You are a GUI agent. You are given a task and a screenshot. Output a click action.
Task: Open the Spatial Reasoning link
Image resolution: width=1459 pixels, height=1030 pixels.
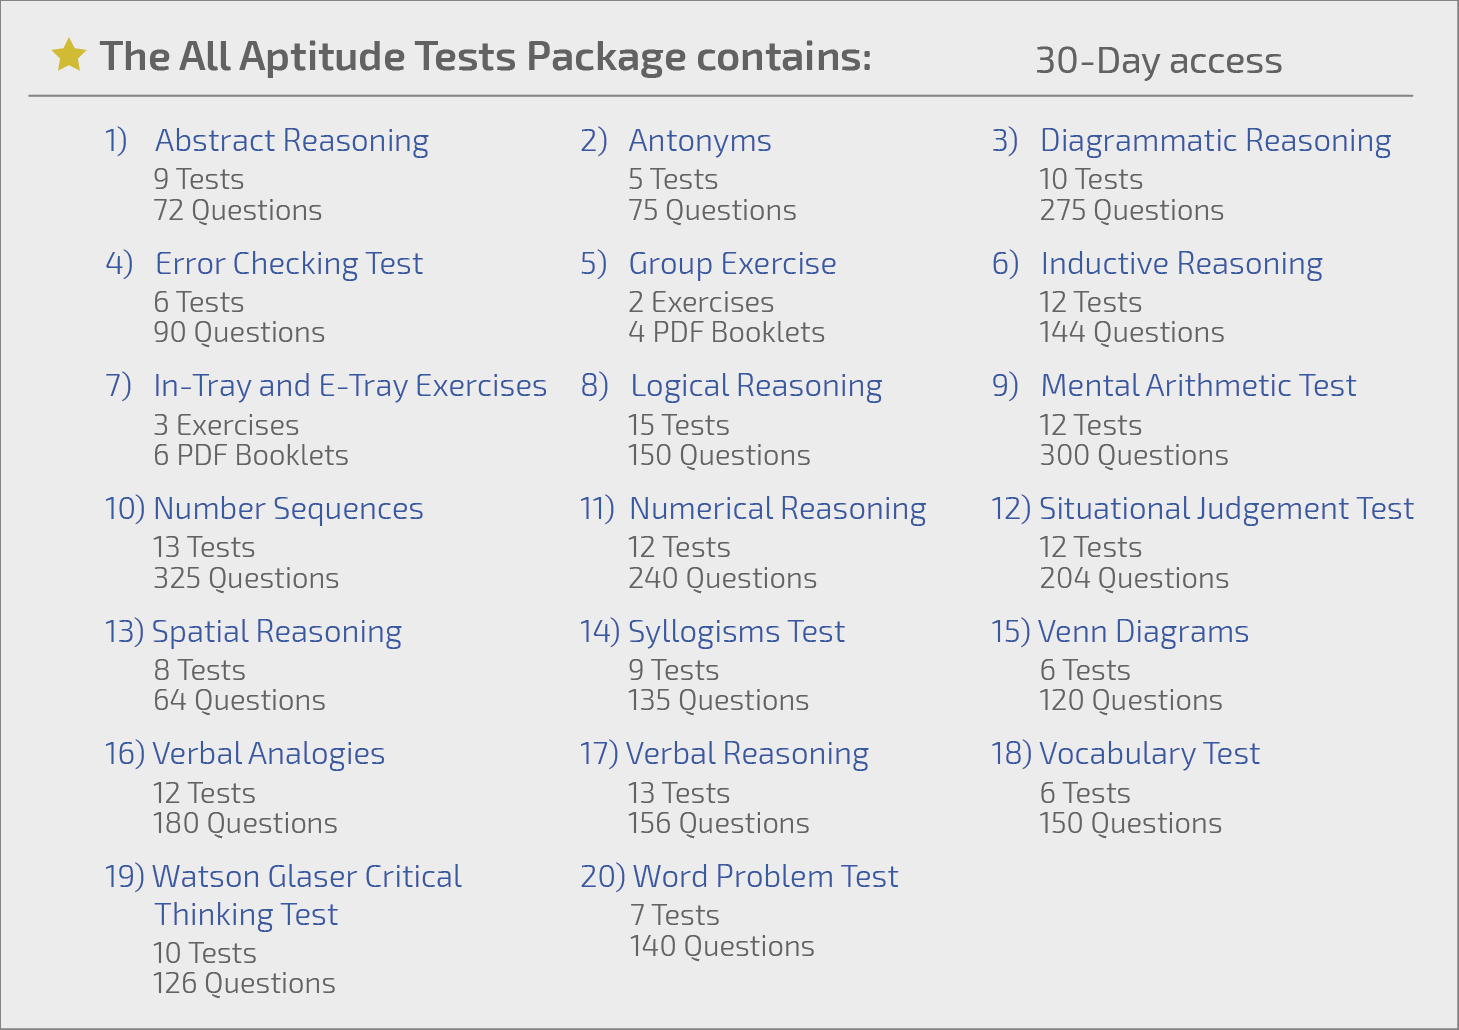(x=276, y=632)
